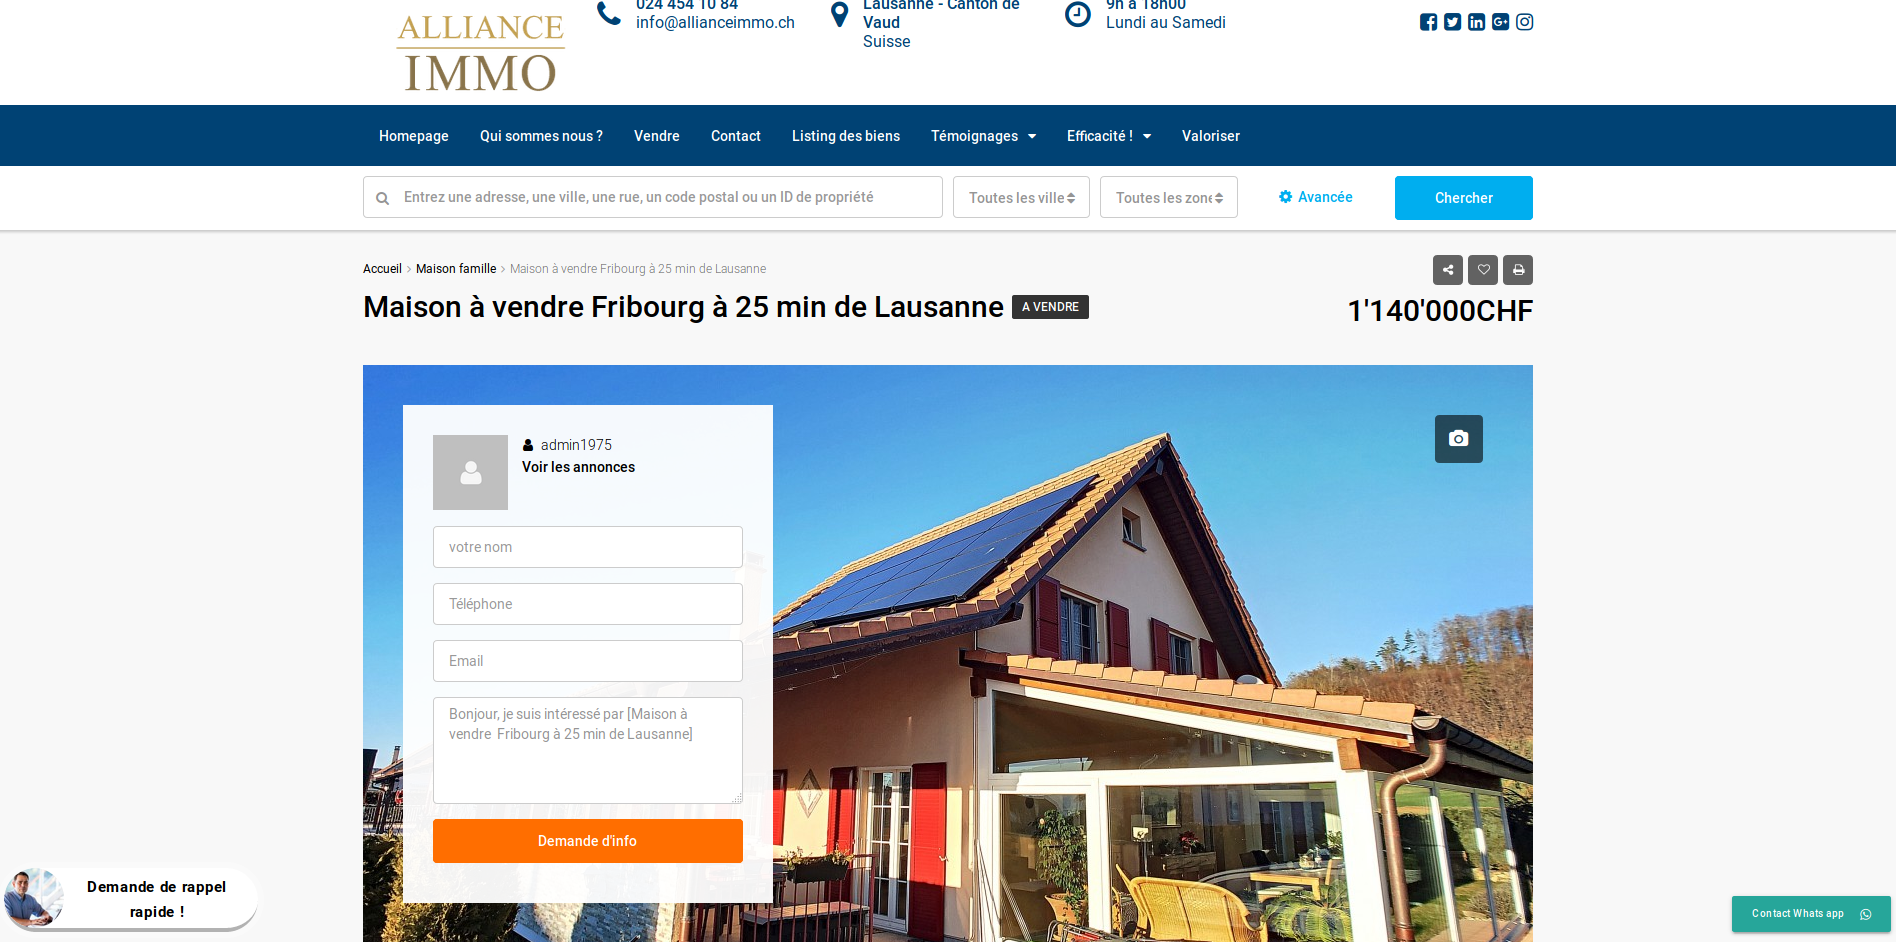Open the Instagram social icon
The width and height of the screenshot is (1896, 942).
click(x=1524, y=22)
